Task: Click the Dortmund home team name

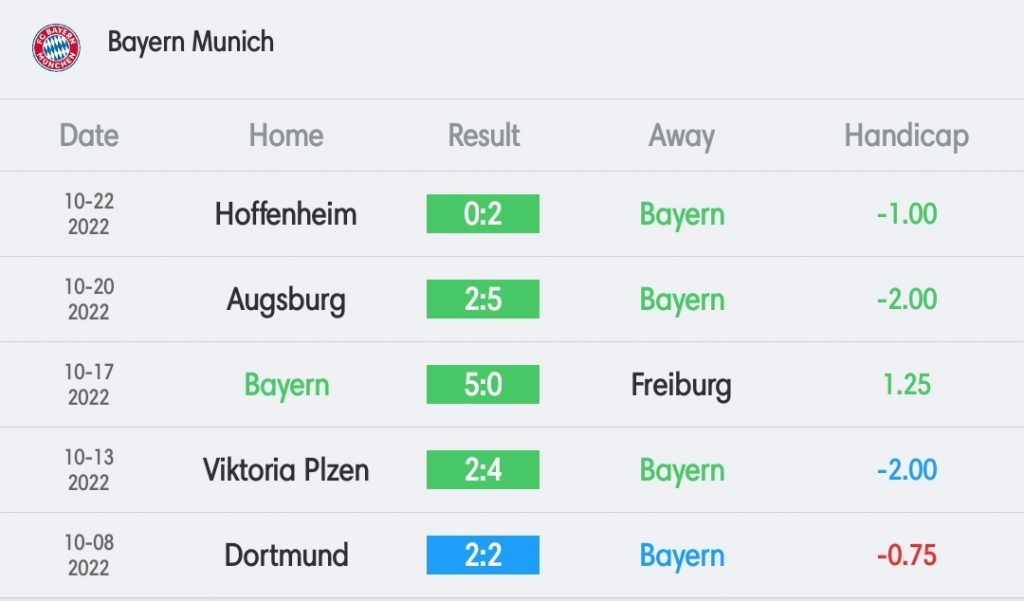Action: click(286, 555)
